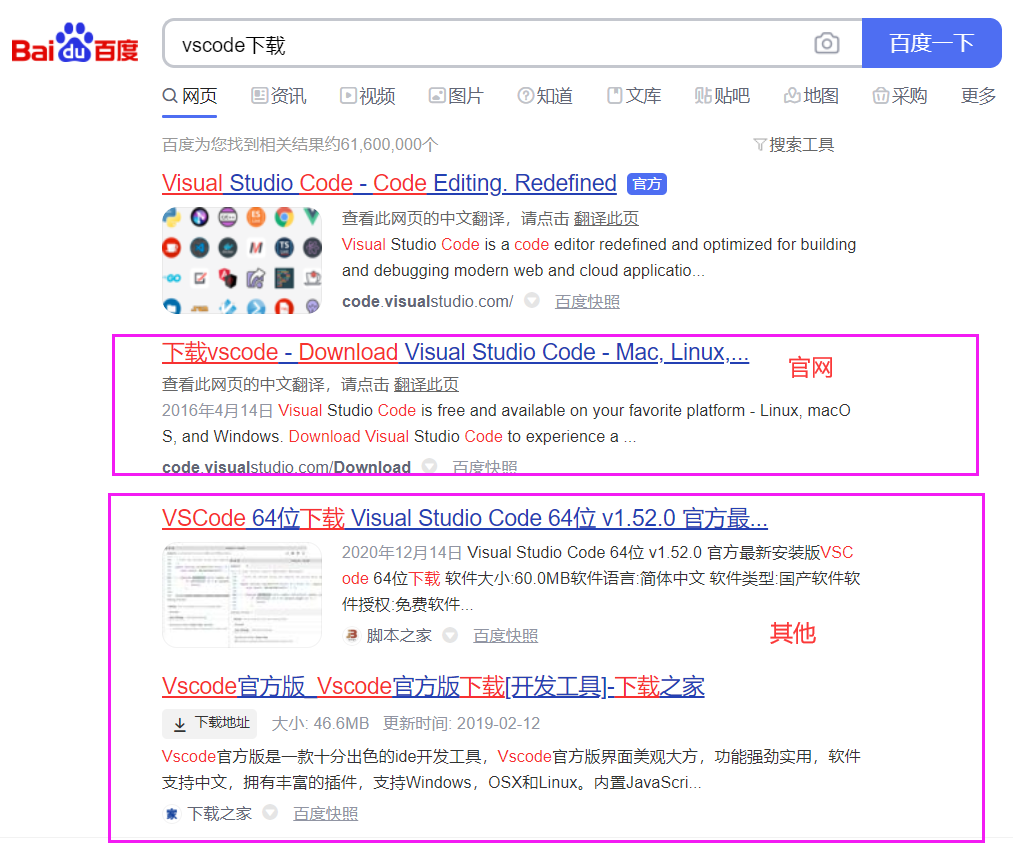Open 百度快照 for the 下载之家 result

coord(326,813)
